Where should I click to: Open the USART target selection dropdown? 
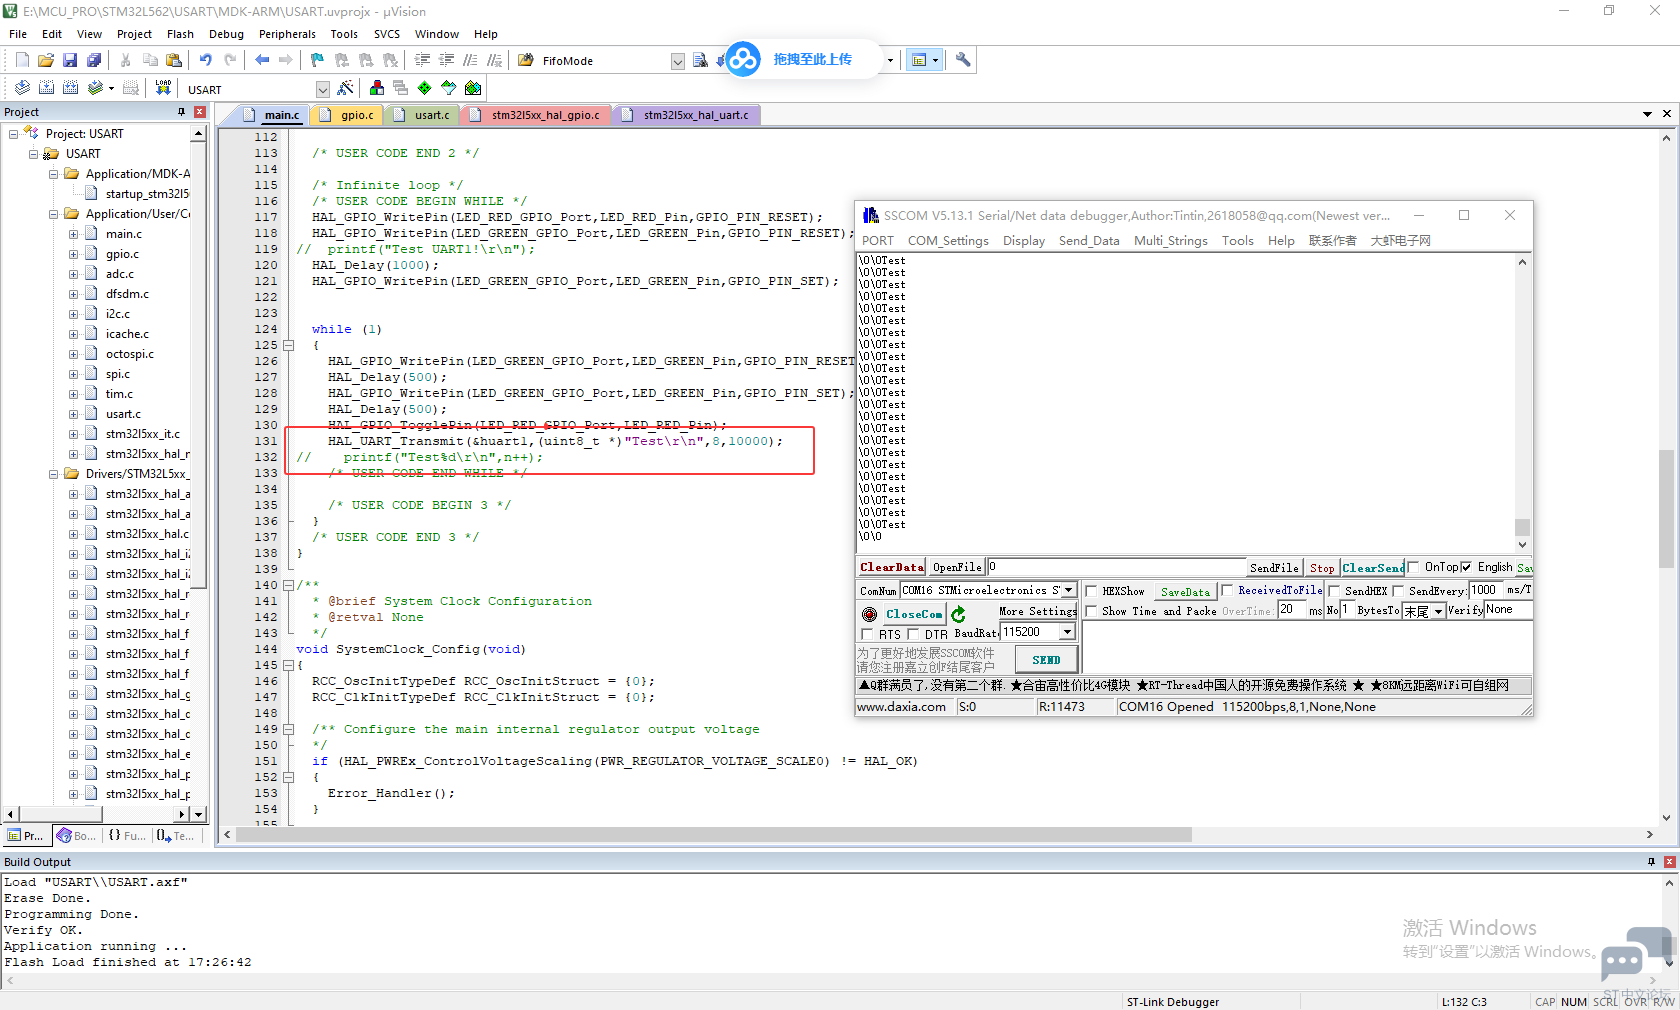(322, 89)
